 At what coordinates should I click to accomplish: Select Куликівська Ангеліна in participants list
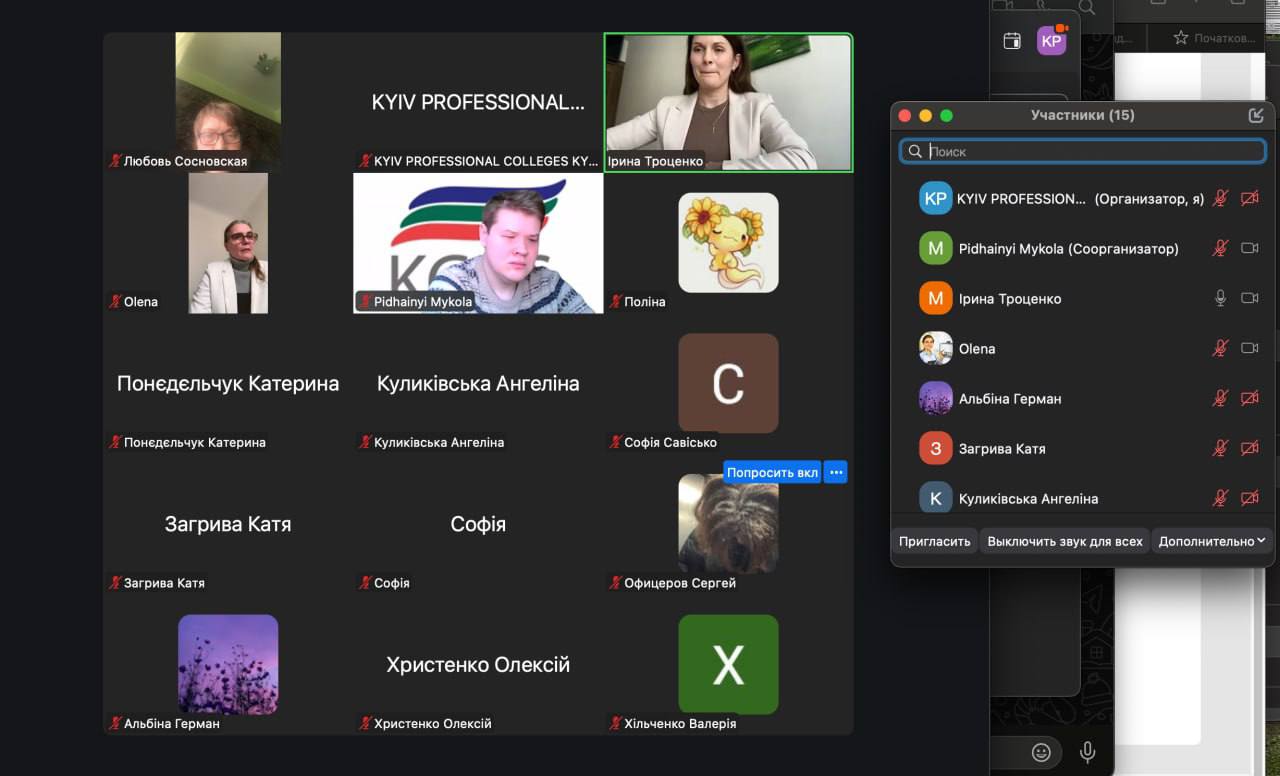1027,498
